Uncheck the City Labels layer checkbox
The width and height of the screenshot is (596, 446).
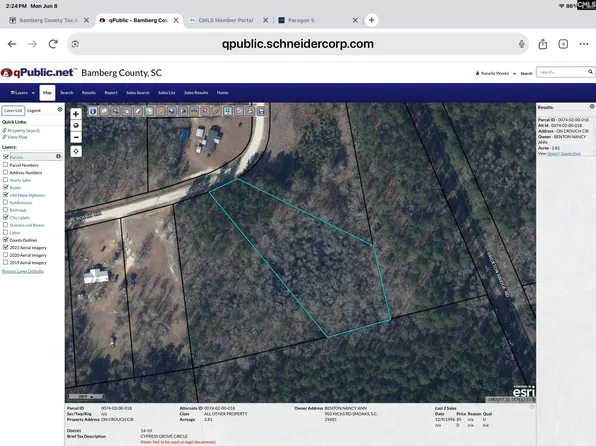pyautogui.click(x=6, y=217)
